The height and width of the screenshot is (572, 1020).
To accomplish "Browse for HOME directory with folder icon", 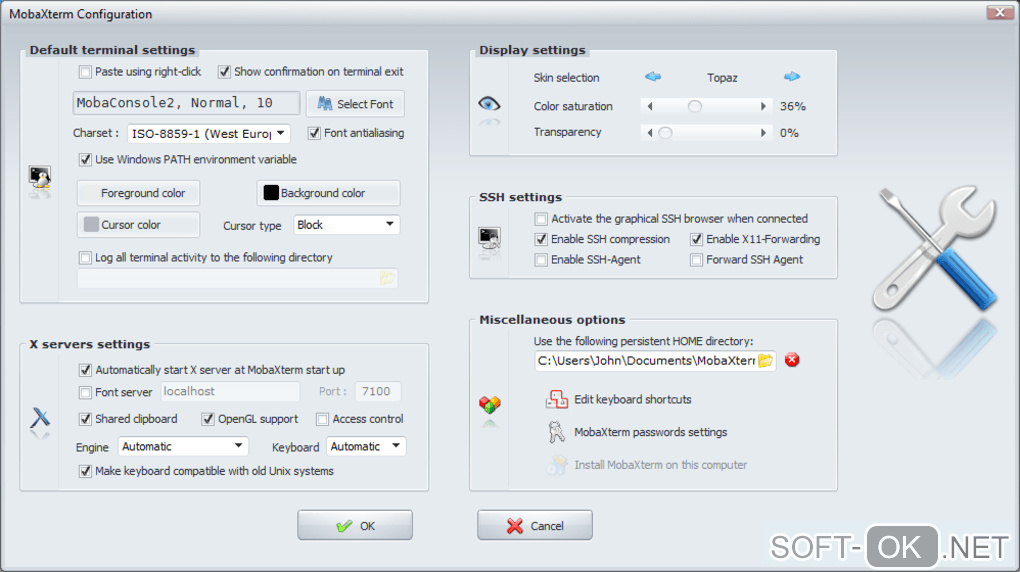I will (766, 361).
